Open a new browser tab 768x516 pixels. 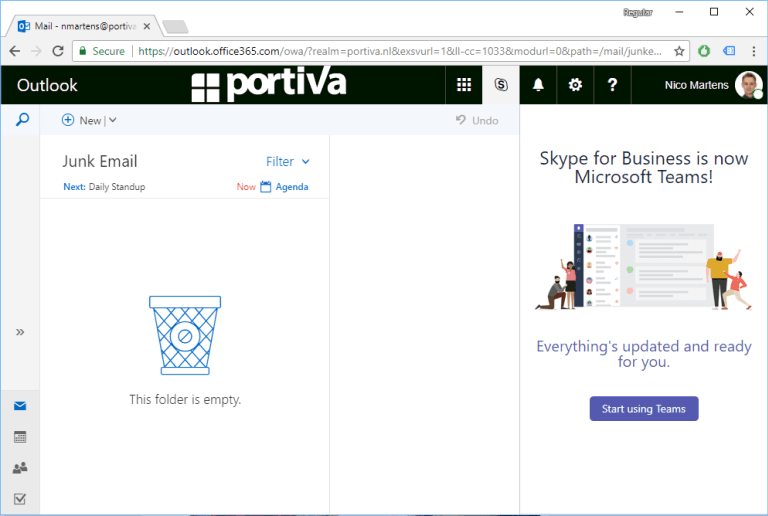[175, 27]
